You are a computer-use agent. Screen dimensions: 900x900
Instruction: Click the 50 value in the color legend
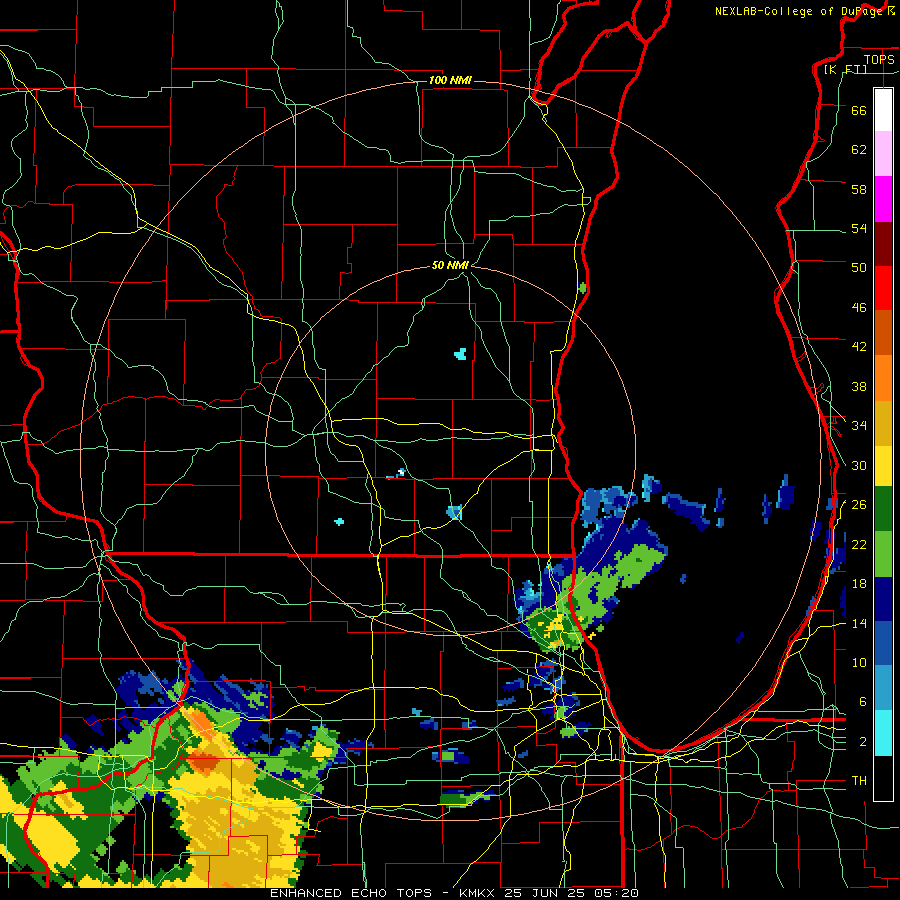[x=859, y=267]
